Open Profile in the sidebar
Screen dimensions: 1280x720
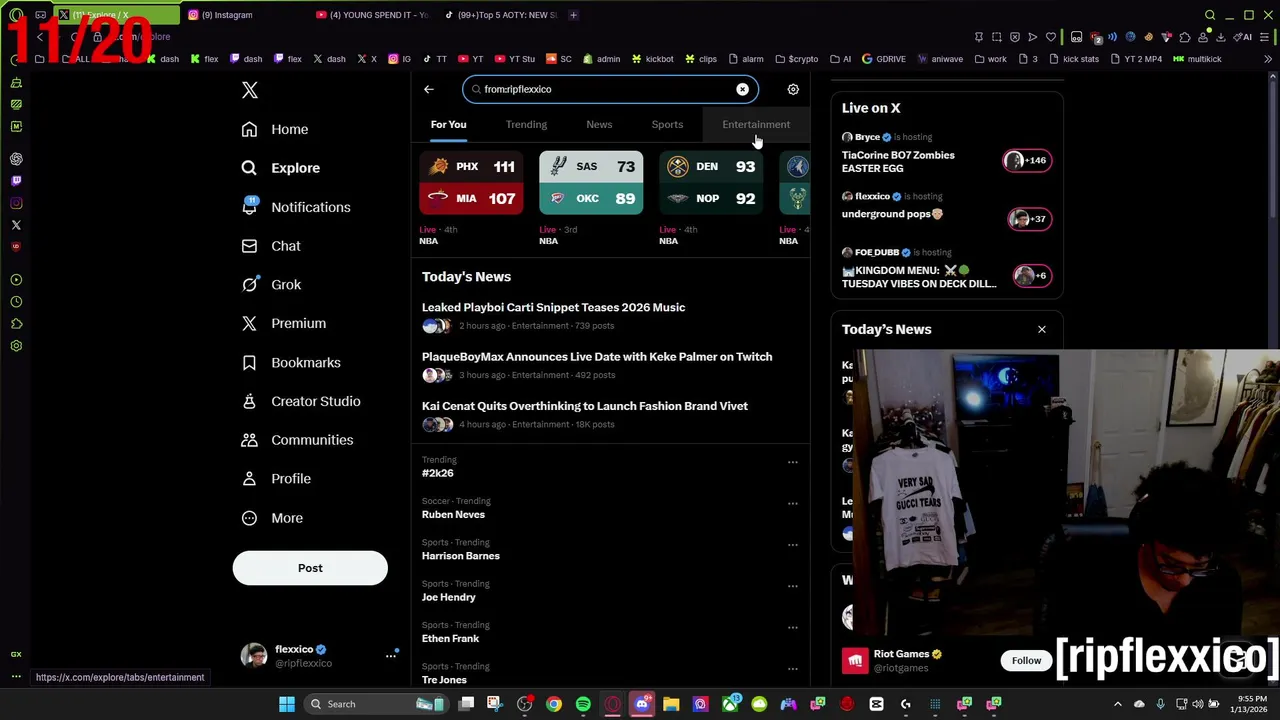point(276,479)
